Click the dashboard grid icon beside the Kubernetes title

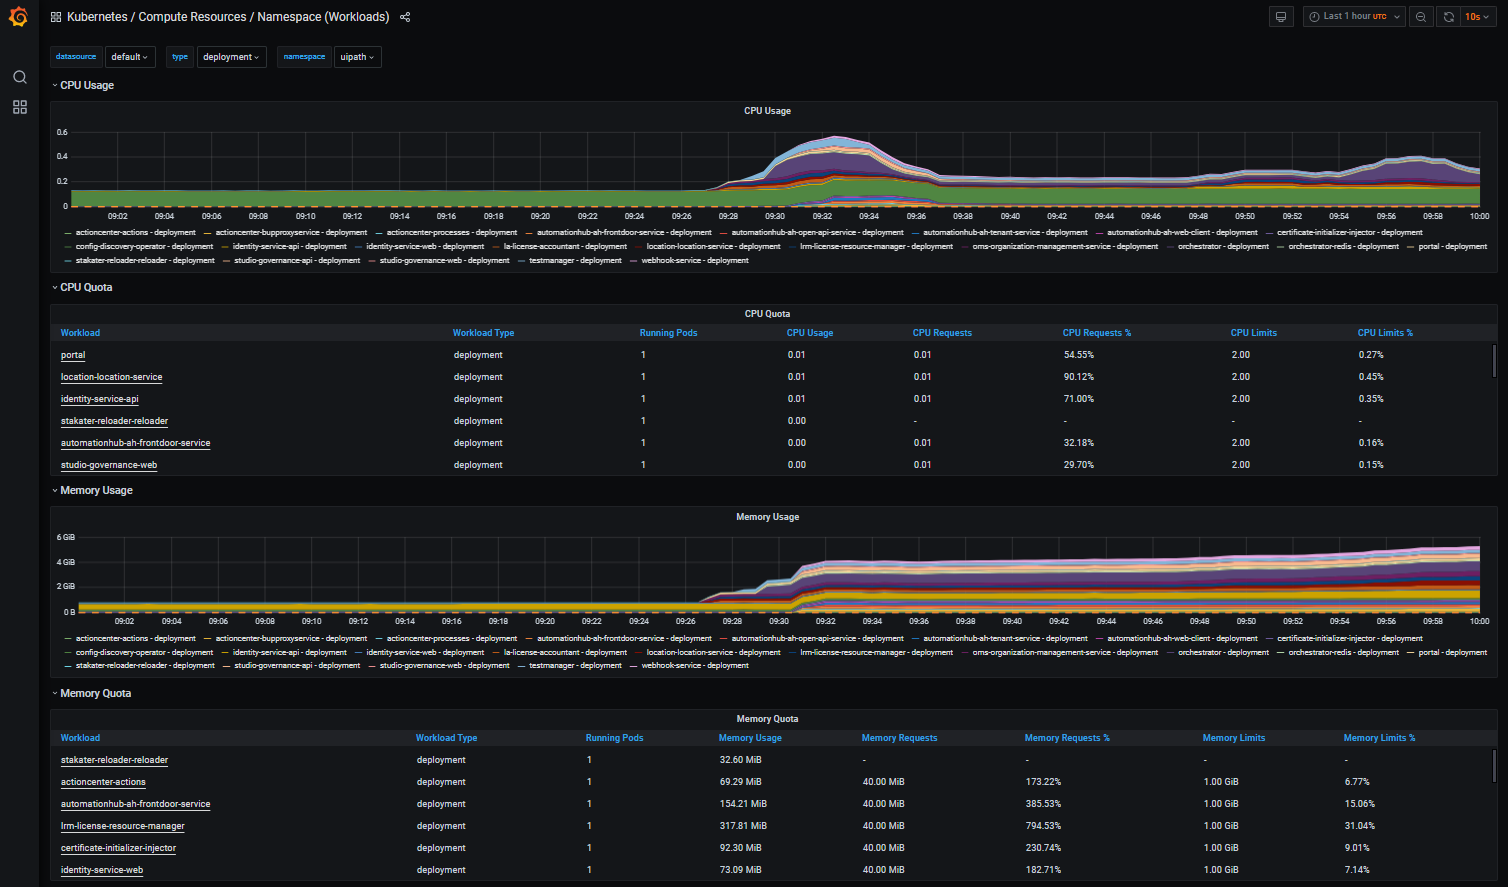pyautogui.click(x=56, y=17)
